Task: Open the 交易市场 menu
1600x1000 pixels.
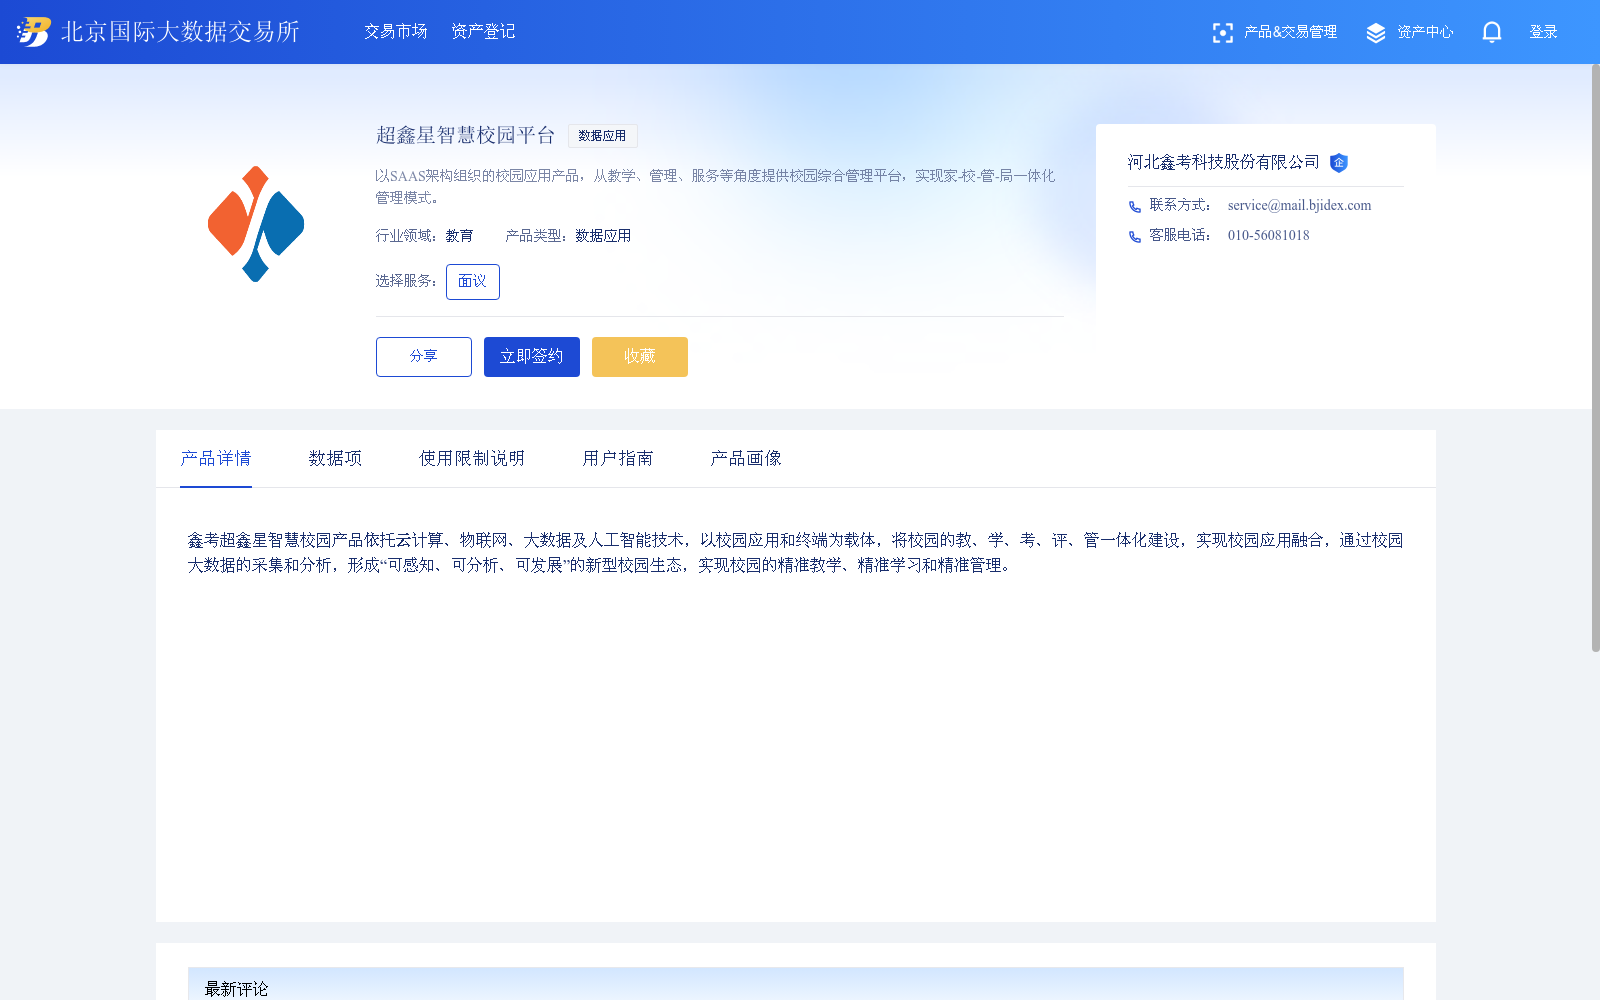Action: click(x=396, y=32)
